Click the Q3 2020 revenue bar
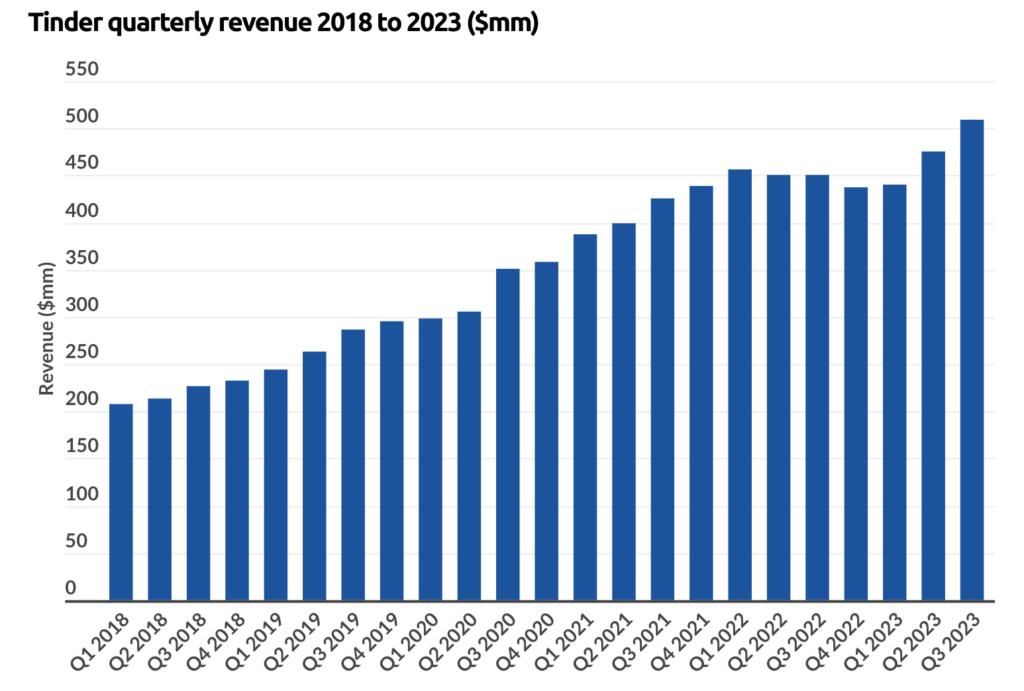This screenshot has width=1024, height=691. tap(508, 435)
